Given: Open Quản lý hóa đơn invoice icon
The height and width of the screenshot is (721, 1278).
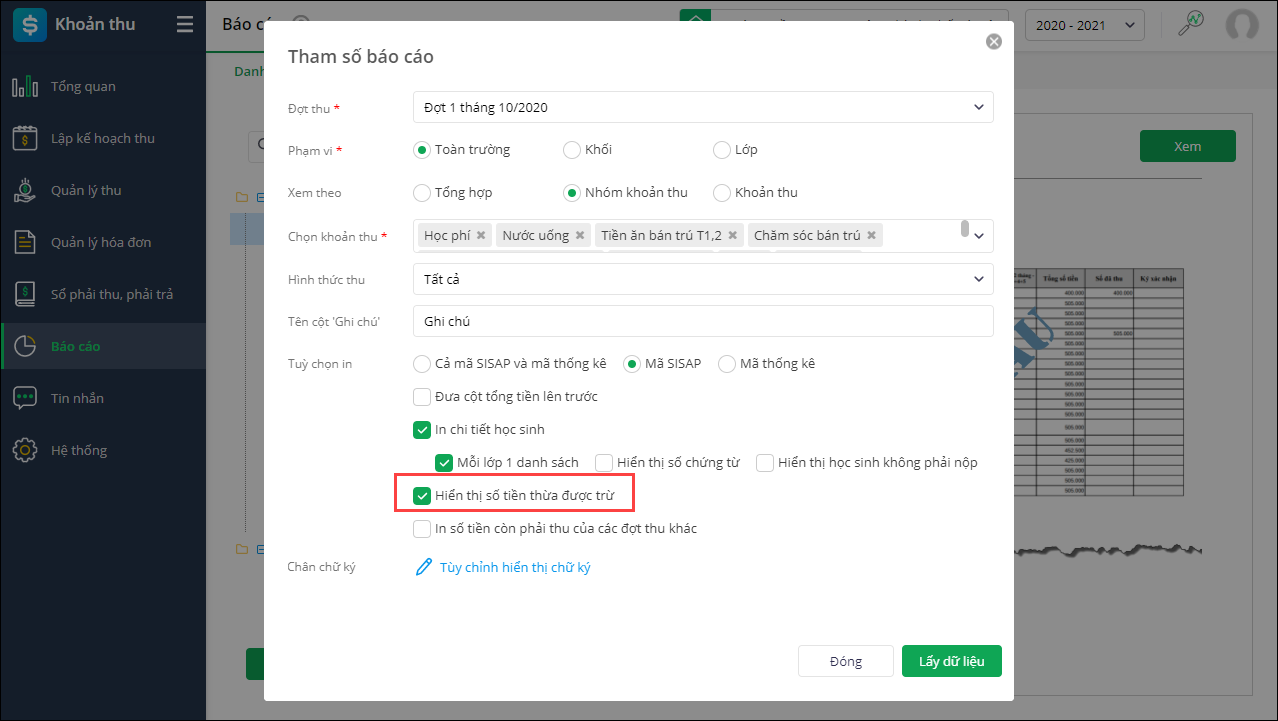Looking at the screenshot, I should pos(25,243).
